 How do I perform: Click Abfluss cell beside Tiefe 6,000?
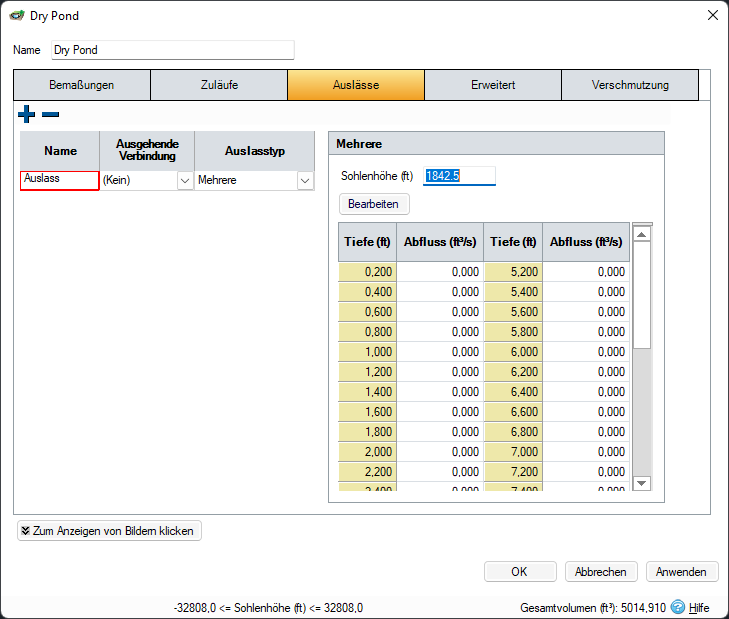[x=586, y=352]
